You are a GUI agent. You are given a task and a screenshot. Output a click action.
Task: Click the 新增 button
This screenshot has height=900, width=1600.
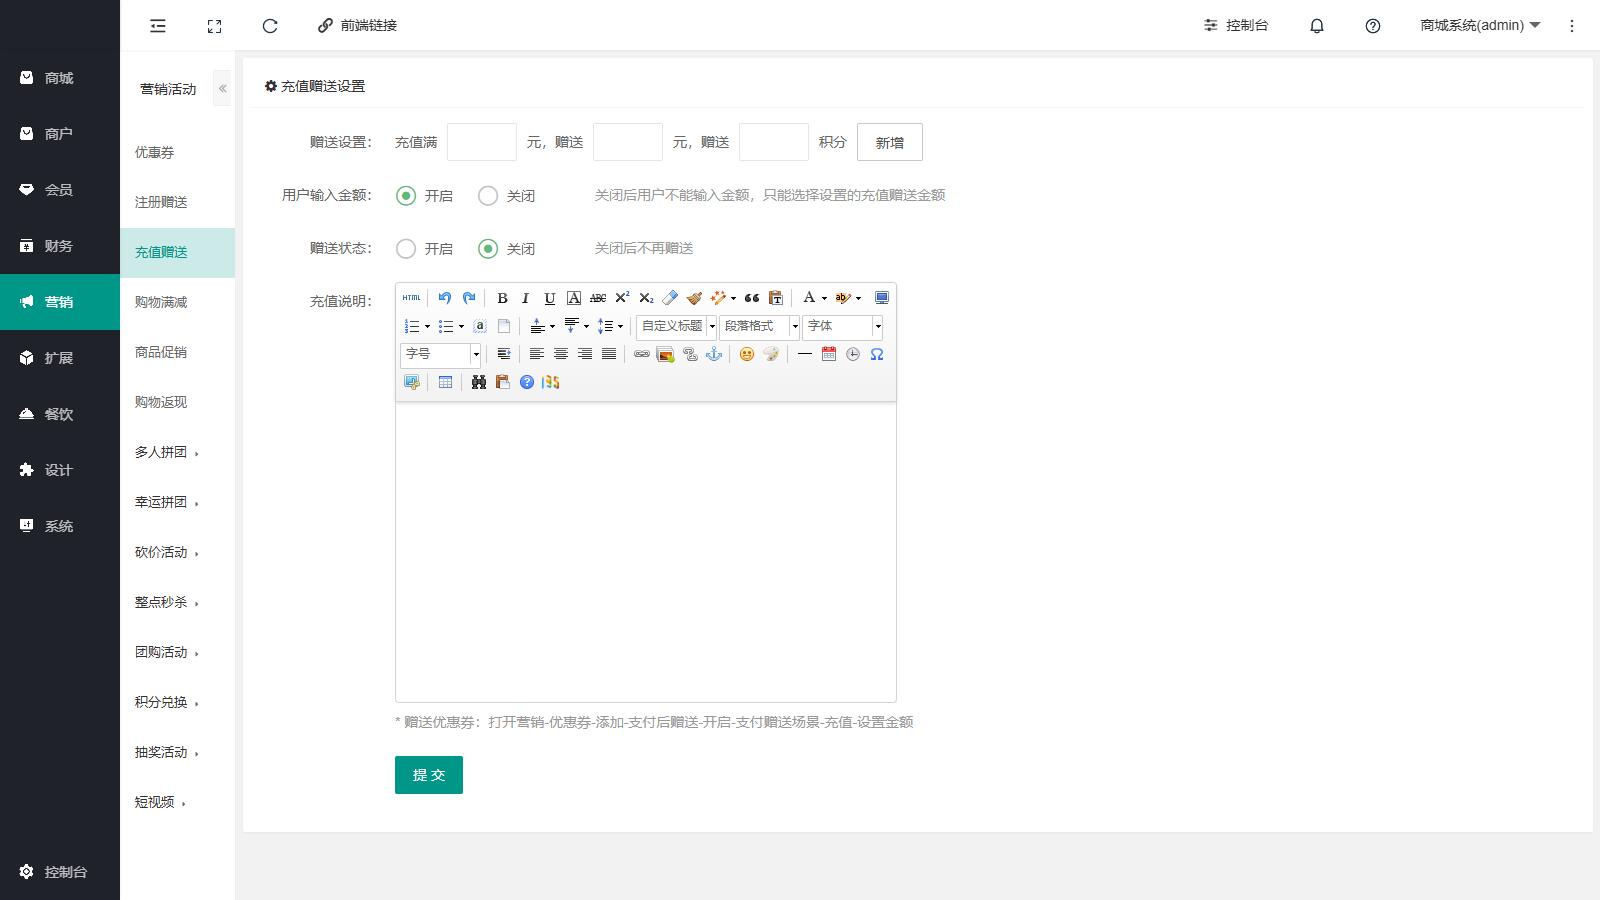[x=889, y=142]
